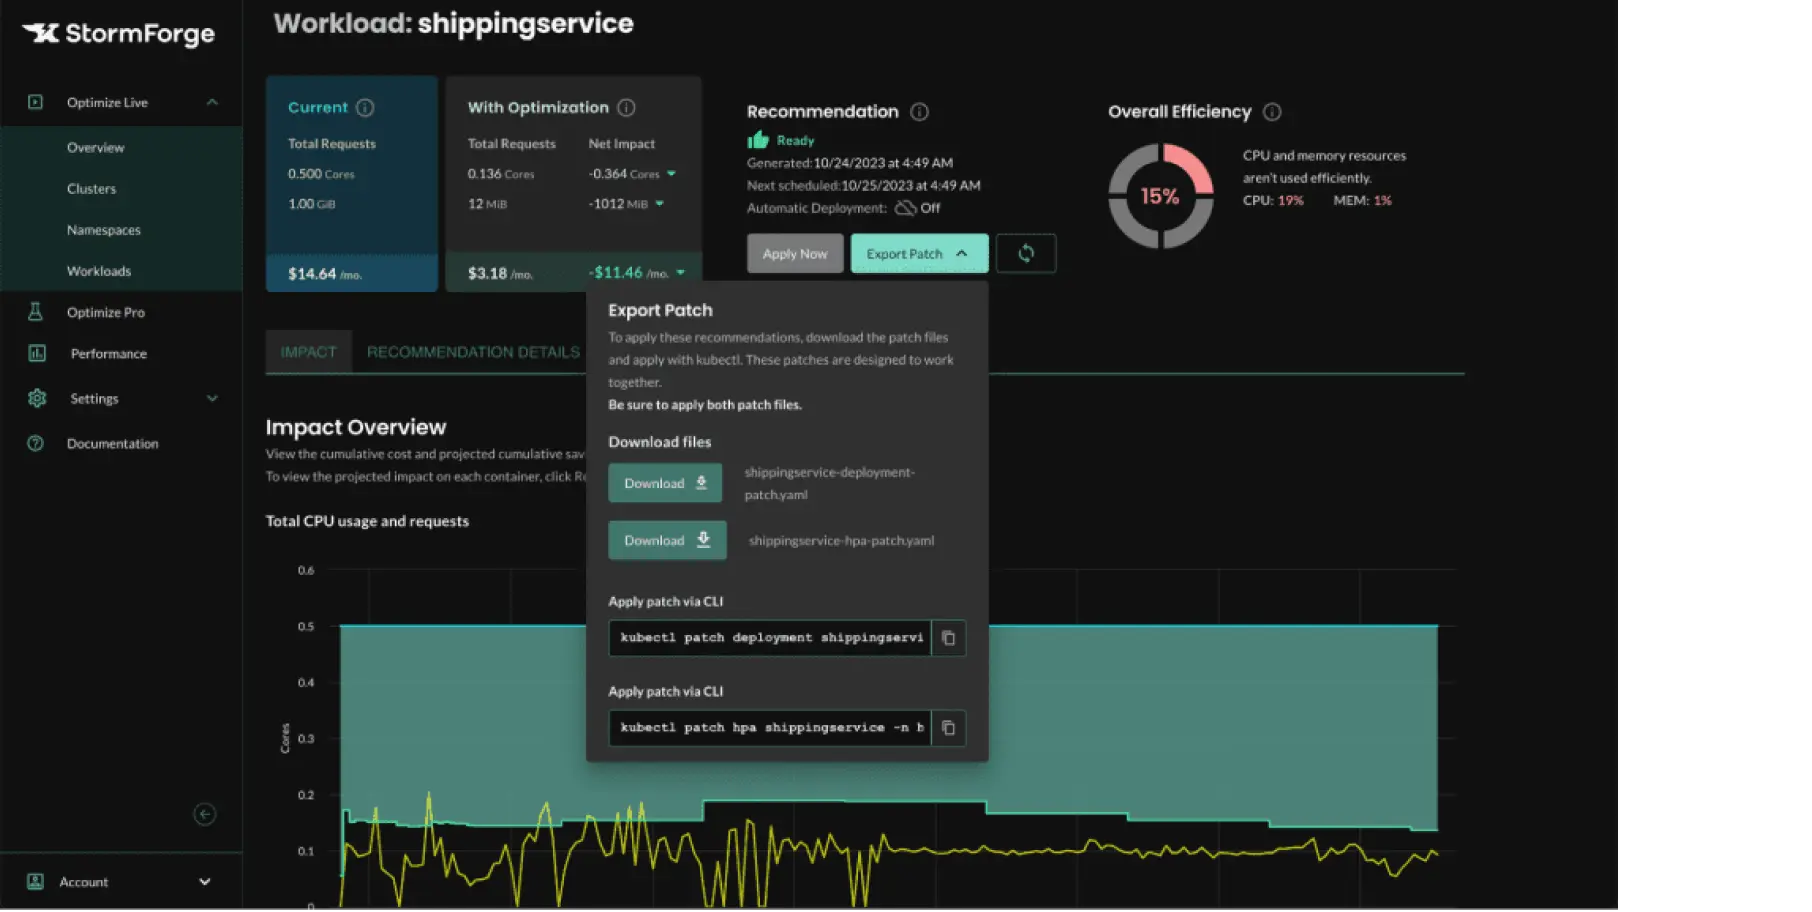1812x912 pixels.
Task: Click the Apply Now button
Action: click(x=794, y=253)
